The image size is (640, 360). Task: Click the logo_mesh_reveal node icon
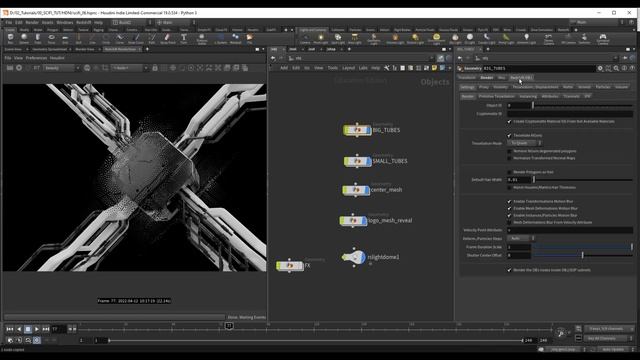(353, 220)
